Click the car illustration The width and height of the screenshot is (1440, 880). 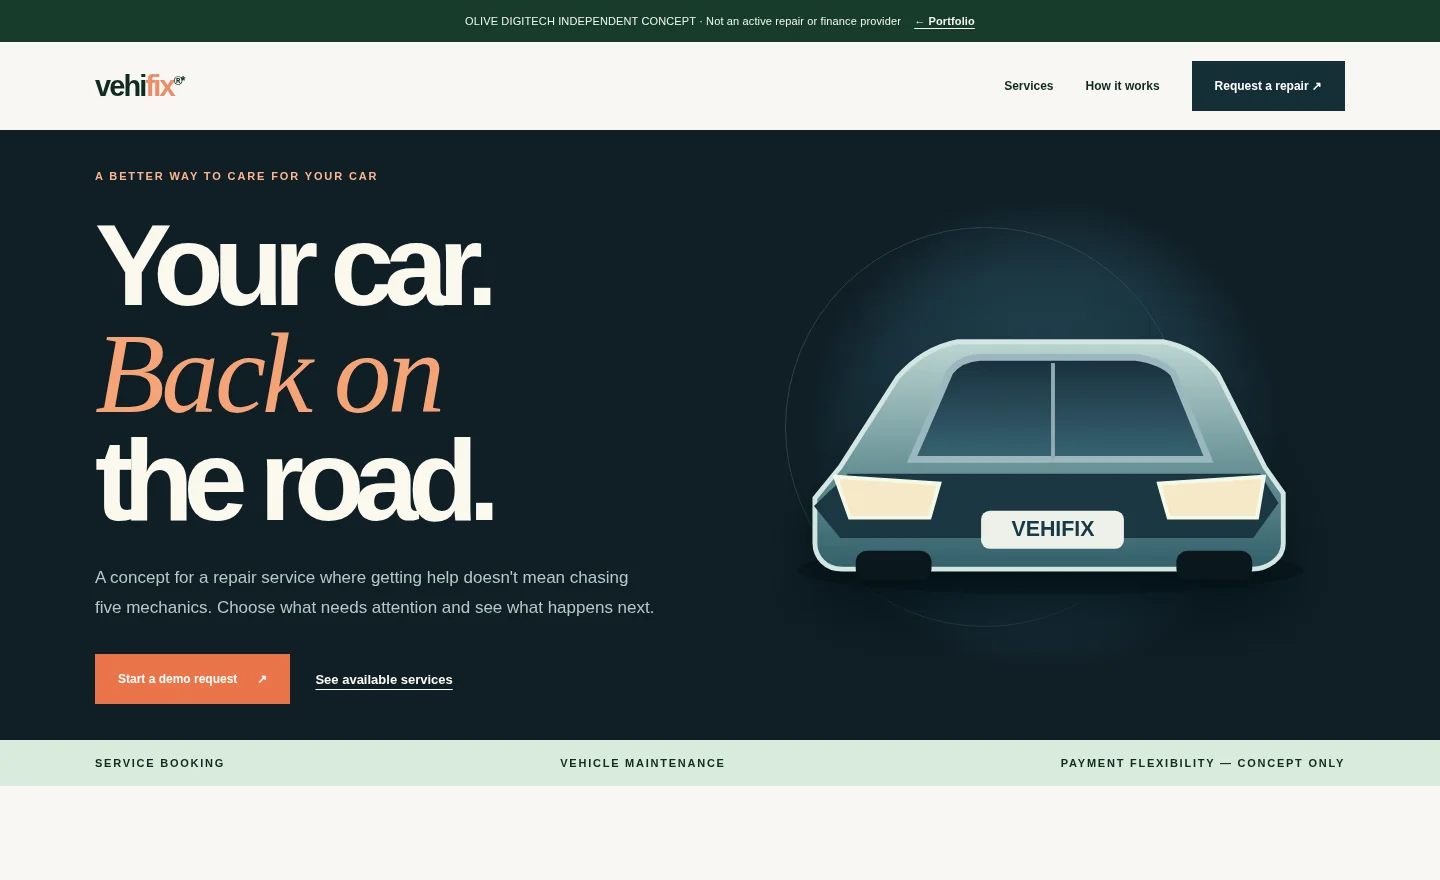[x=1049, y=458]
